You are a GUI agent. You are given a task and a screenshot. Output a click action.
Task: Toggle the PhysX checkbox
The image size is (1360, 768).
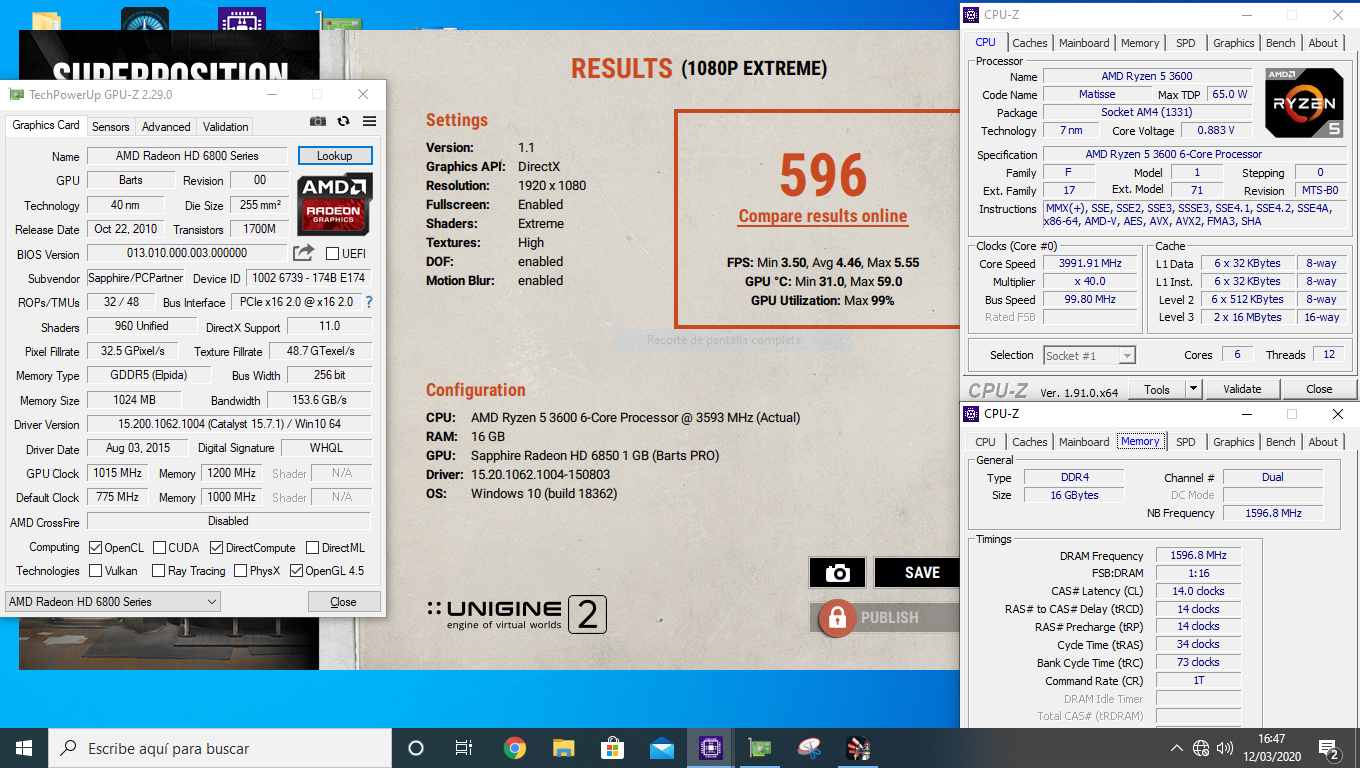pos(240,571)
